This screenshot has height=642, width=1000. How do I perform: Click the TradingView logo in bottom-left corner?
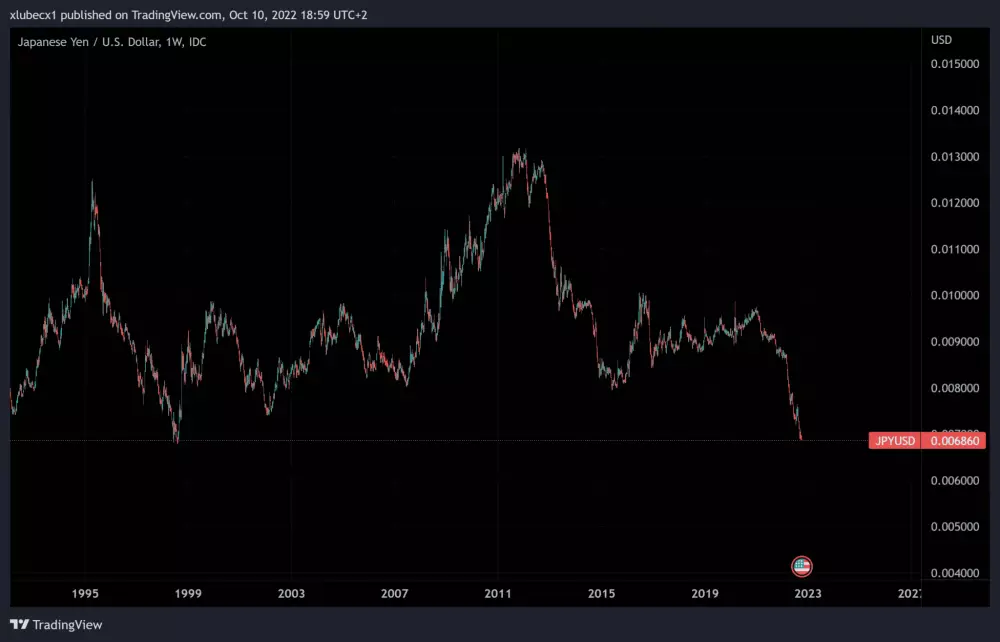55,624
